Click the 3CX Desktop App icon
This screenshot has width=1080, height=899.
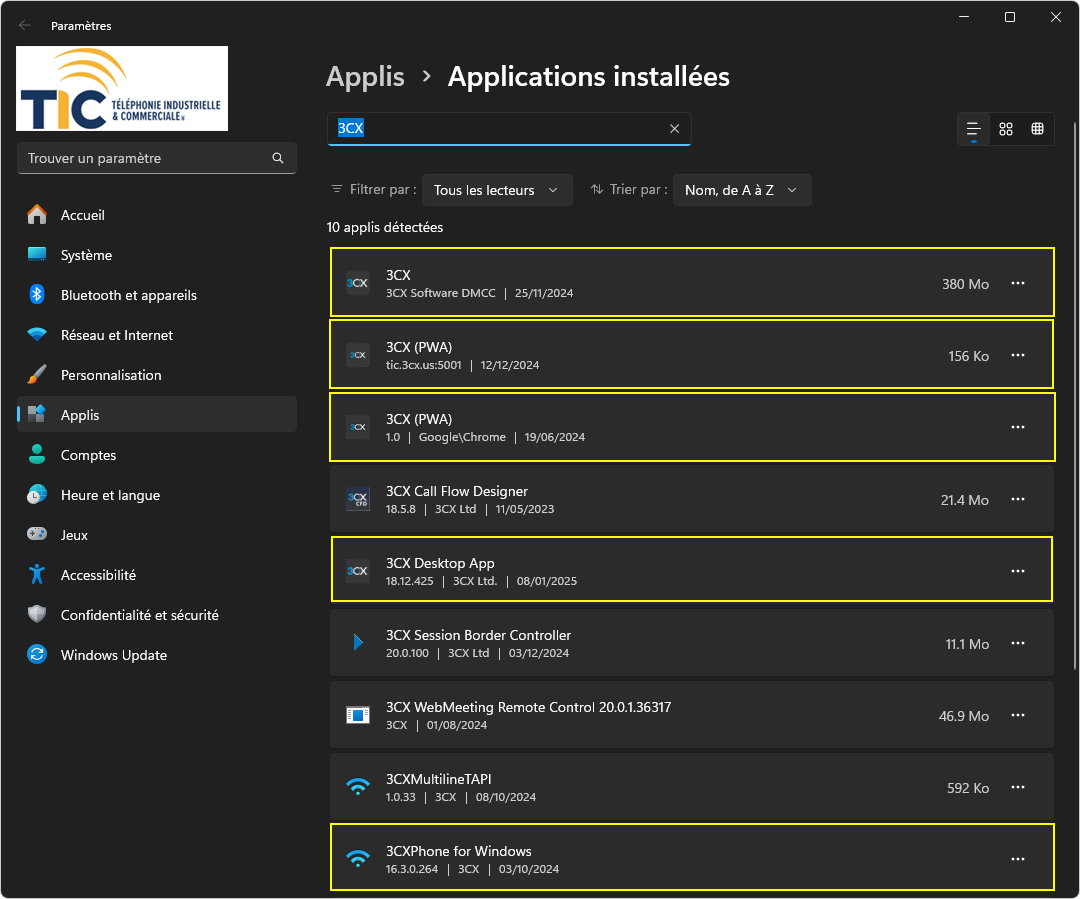pos(357,571)
